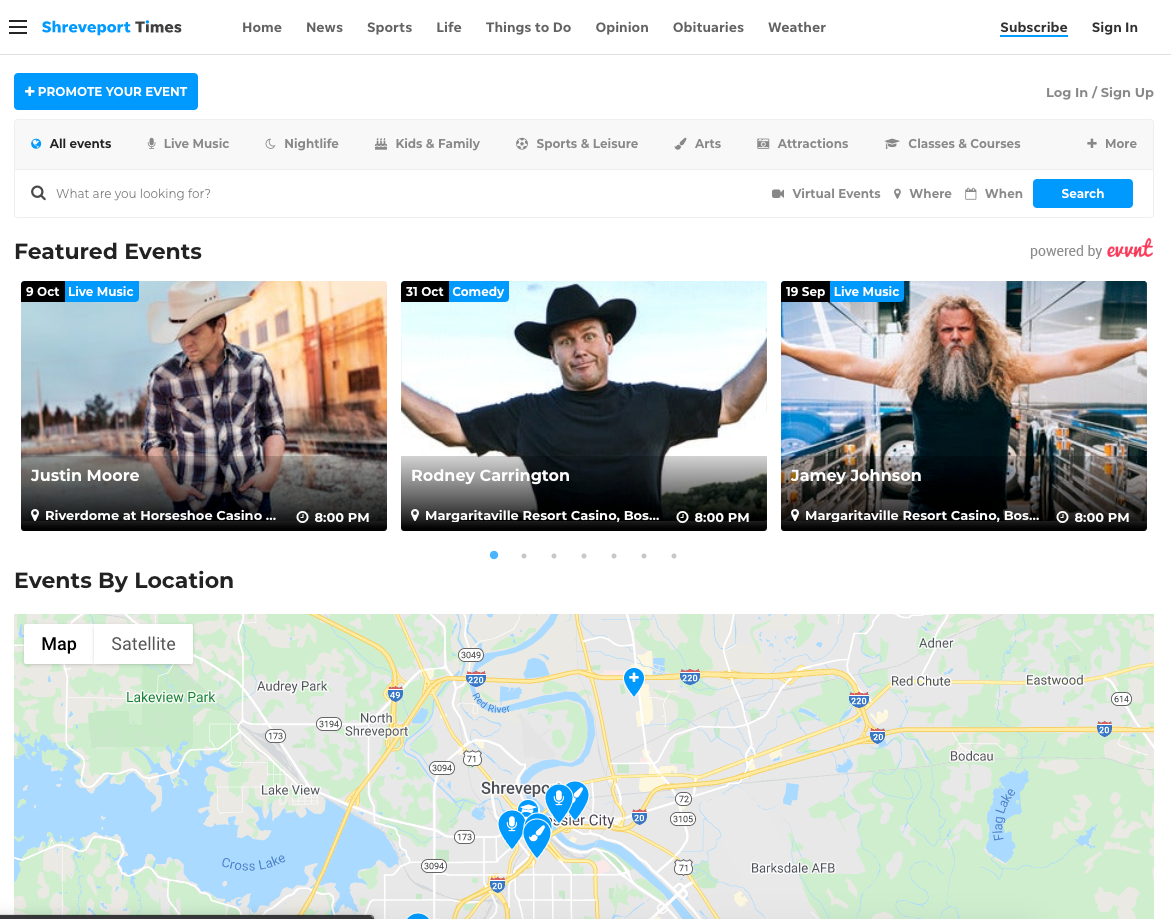Open Obituaries page
The width and height of the screenshot is (1171, 919).
708,27
